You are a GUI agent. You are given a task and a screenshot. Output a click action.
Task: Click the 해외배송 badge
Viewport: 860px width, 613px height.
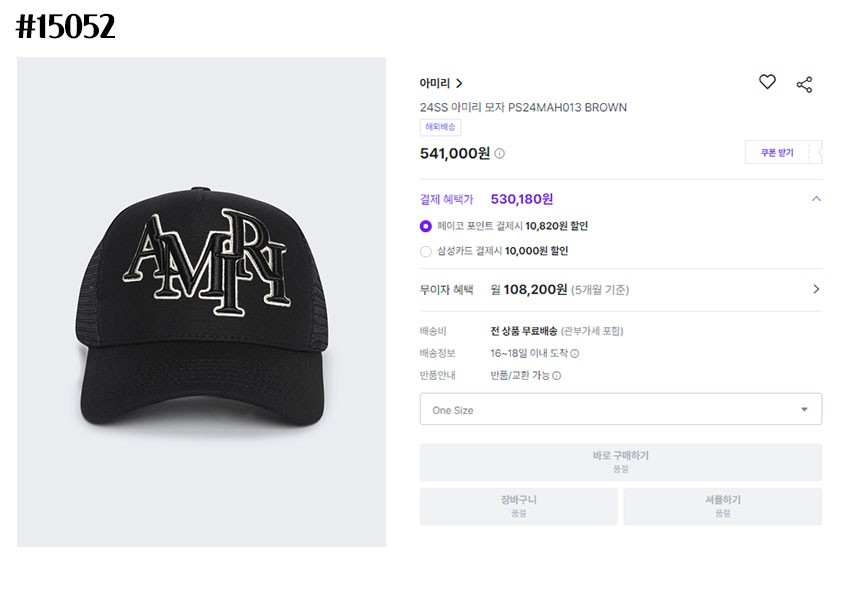(440, 128)
